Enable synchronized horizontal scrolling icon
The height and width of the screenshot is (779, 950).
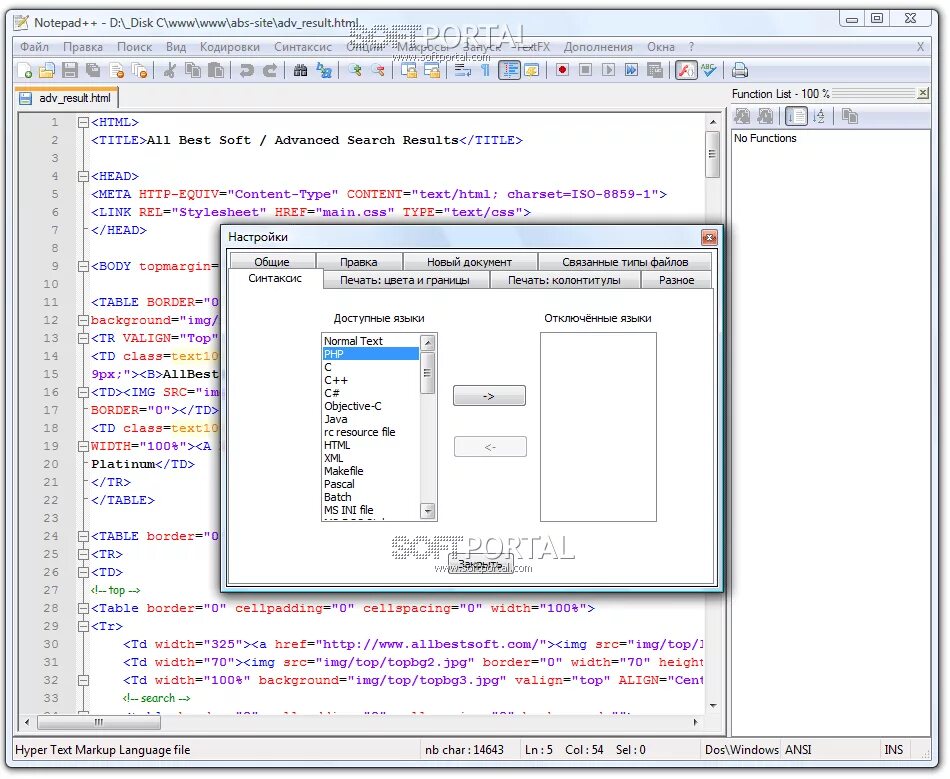432,70
